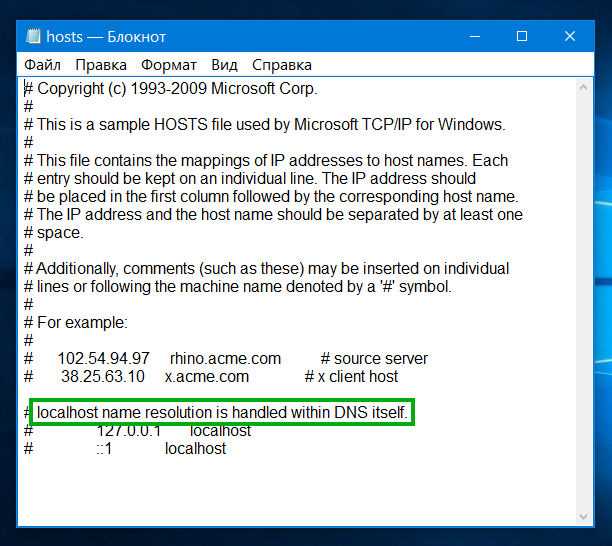The image size is (612, 546).
Task: Click the Copyright (c) 1993-2009 Microsoft Corp. line
Action: (x=171, y=89)
